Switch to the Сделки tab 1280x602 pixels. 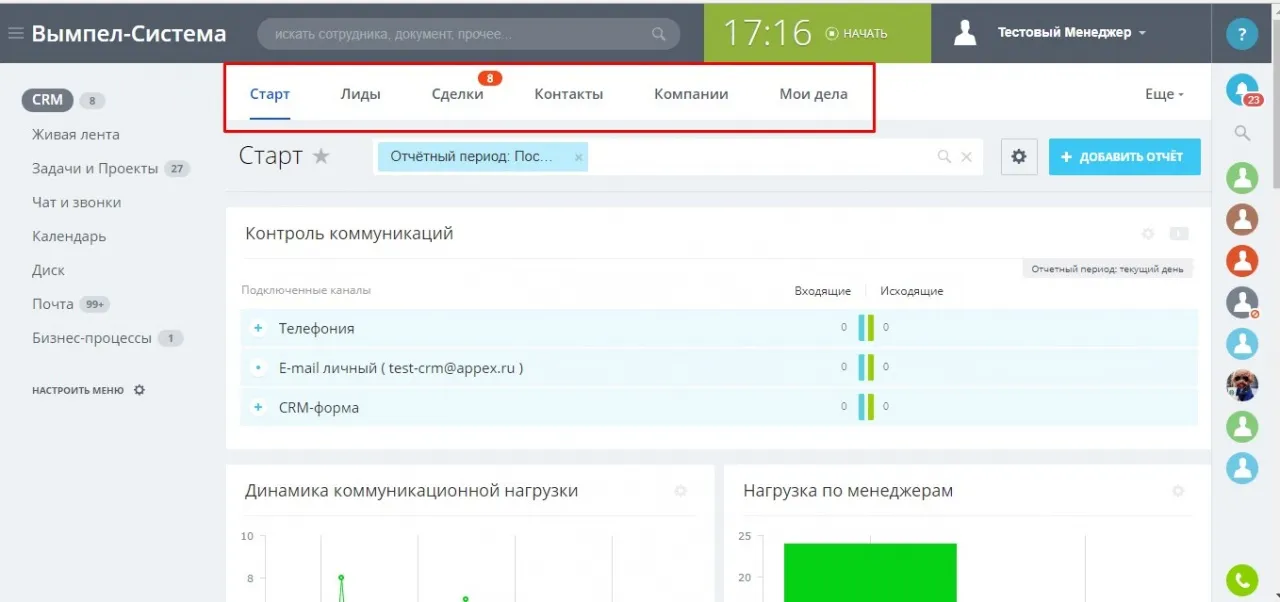(x=459, y=93)
